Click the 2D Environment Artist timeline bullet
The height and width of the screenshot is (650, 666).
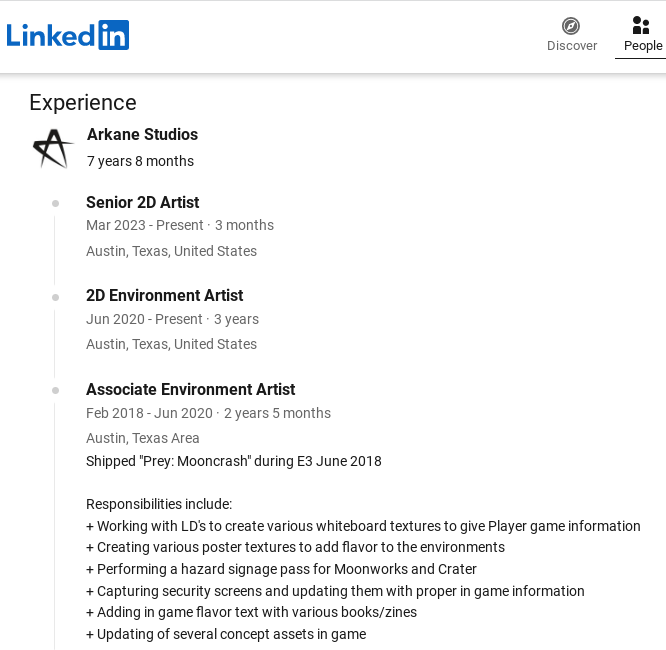coord(55,296)
